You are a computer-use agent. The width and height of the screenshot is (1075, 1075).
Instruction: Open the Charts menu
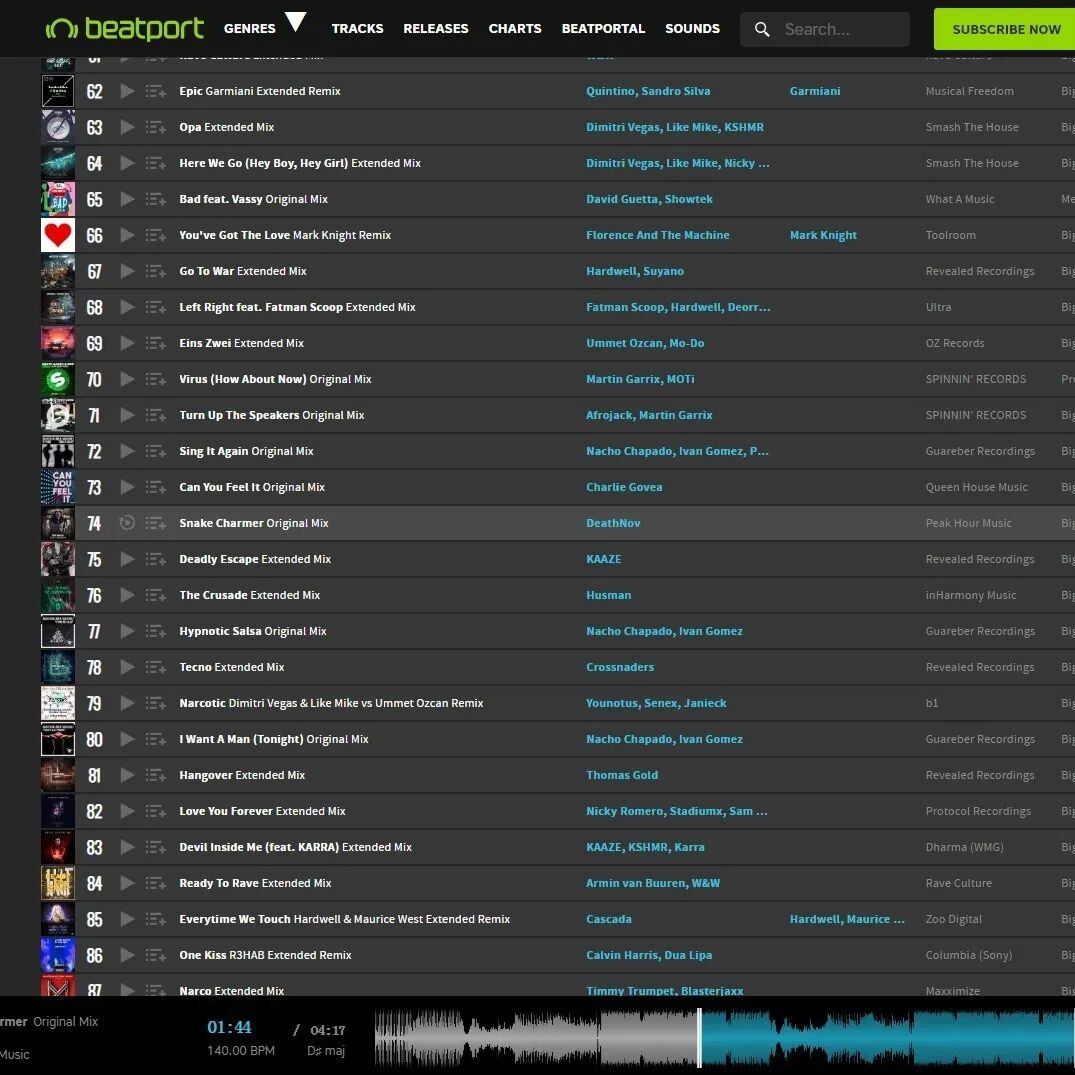tap(515, 29)
